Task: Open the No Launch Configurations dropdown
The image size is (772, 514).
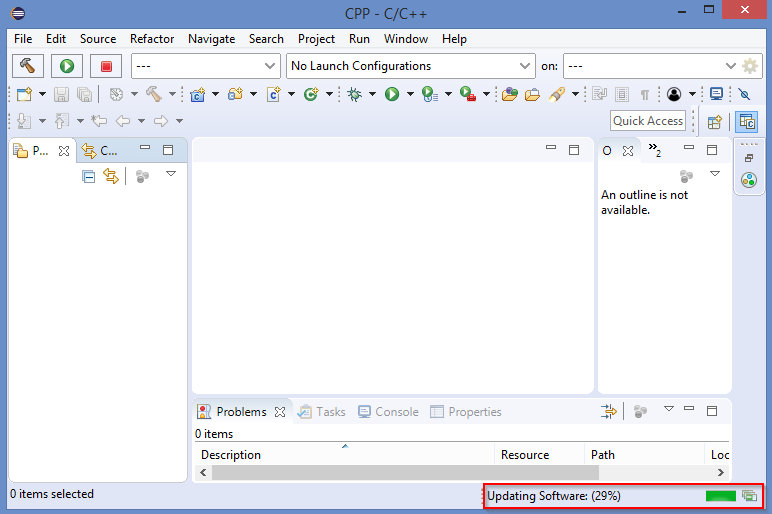Action: click(411, 66)
